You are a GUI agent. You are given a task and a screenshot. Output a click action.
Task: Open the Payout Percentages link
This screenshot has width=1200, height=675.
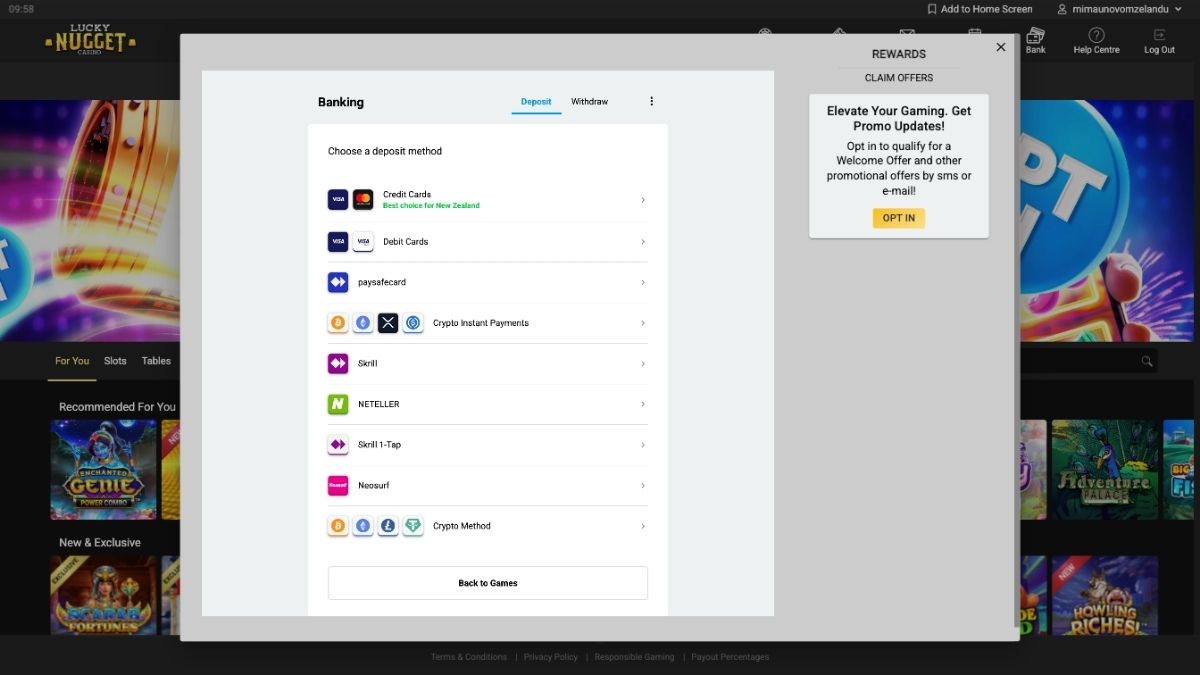coord(730,657)
